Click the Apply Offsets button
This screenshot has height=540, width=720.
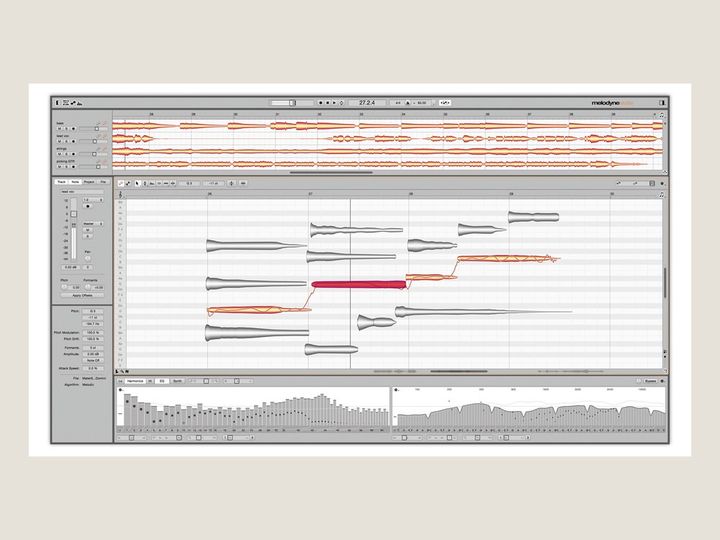83,295
